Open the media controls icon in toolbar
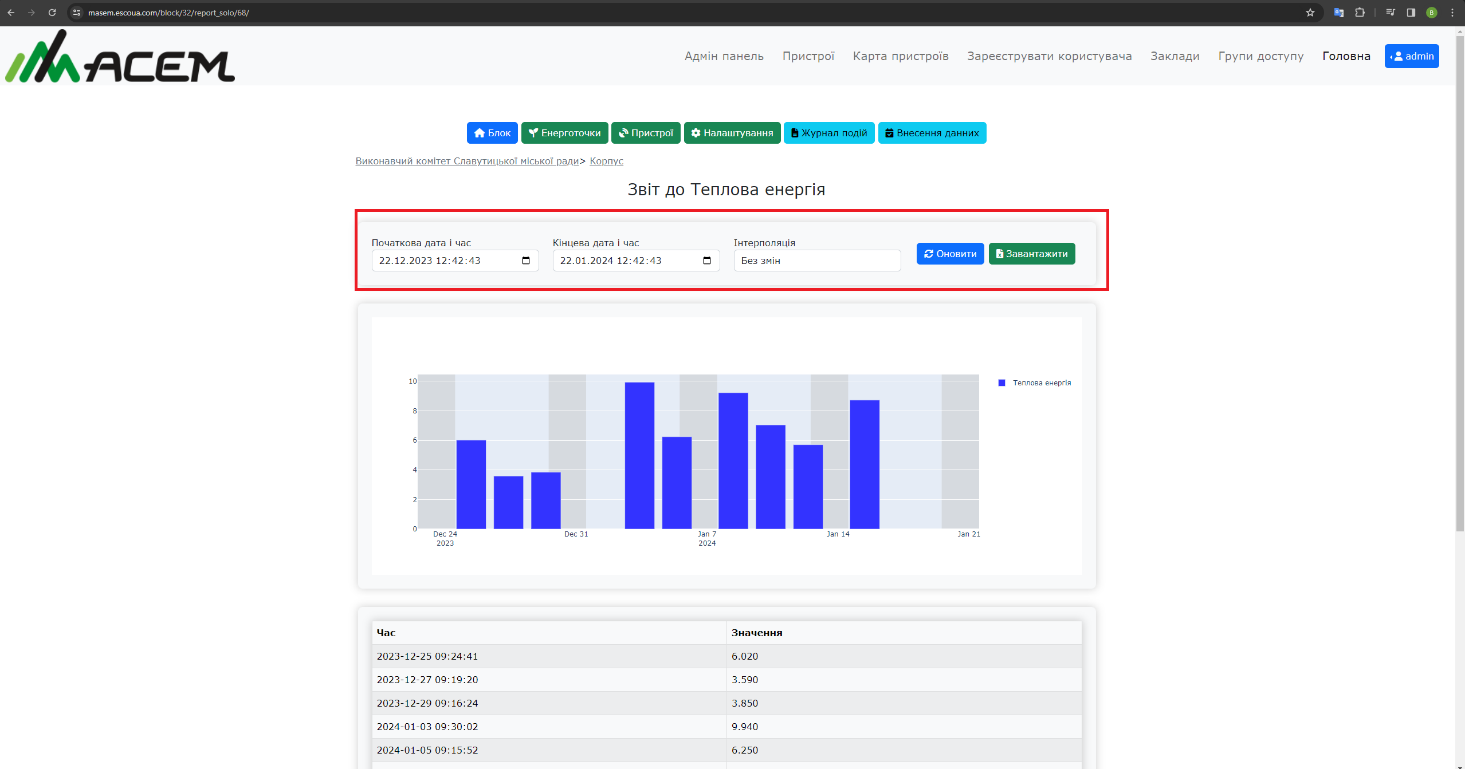The image size is (1465, 769). (1390, 12)
